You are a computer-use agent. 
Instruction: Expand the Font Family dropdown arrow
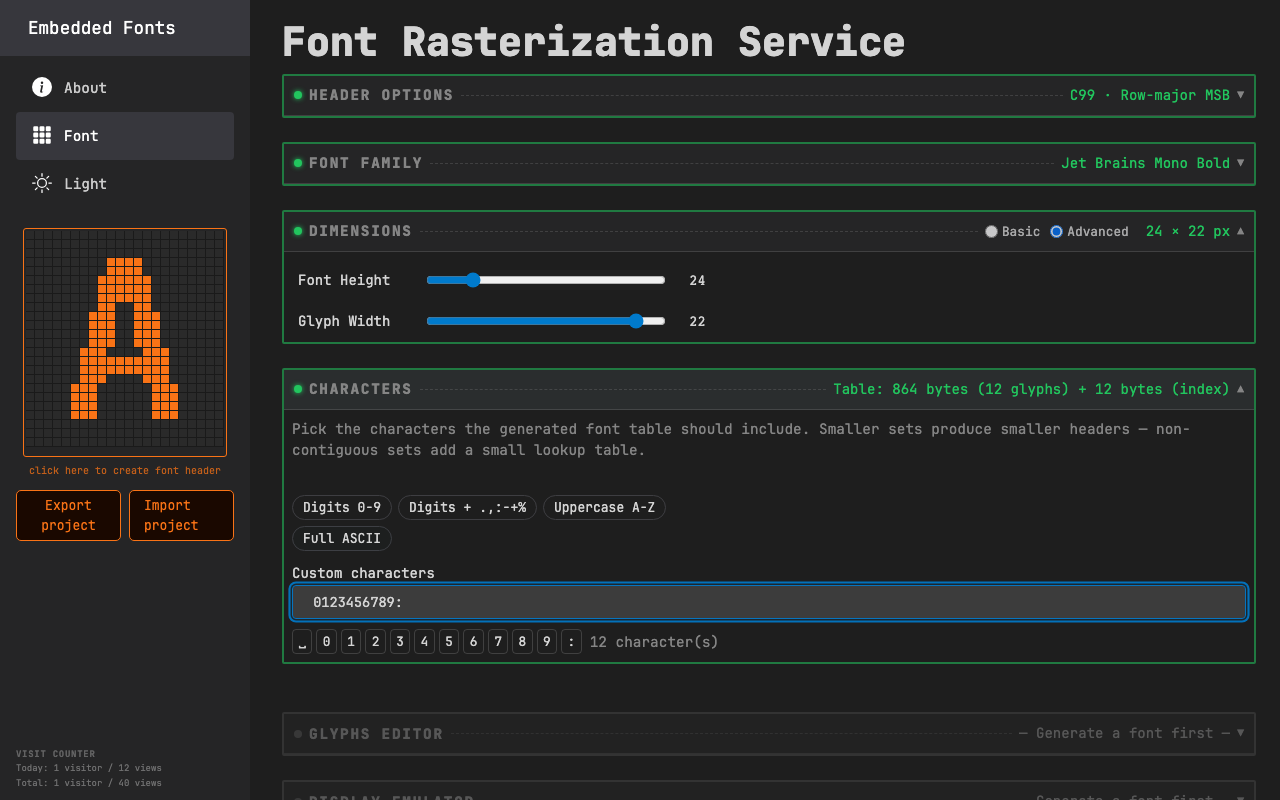click(1241, 163)
